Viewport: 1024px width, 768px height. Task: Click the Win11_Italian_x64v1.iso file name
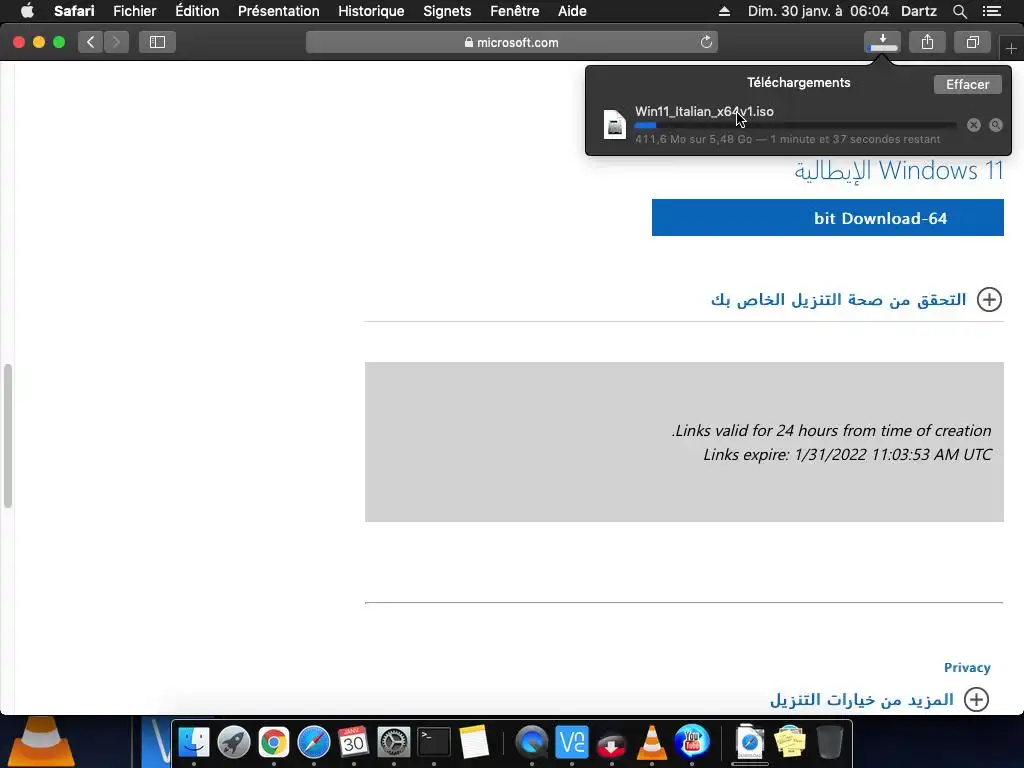704,111
